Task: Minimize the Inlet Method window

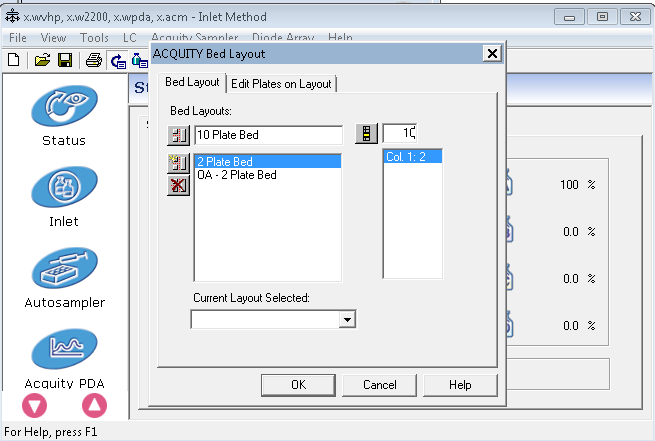Action: coord(569,17)
